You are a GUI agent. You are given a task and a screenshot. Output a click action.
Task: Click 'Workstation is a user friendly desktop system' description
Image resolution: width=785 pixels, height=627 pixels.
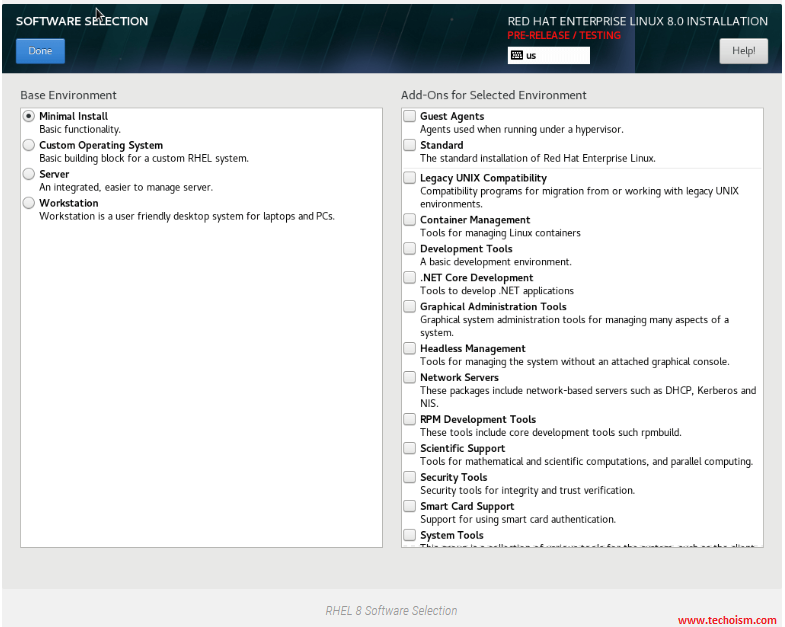click(x=187, y=217)
